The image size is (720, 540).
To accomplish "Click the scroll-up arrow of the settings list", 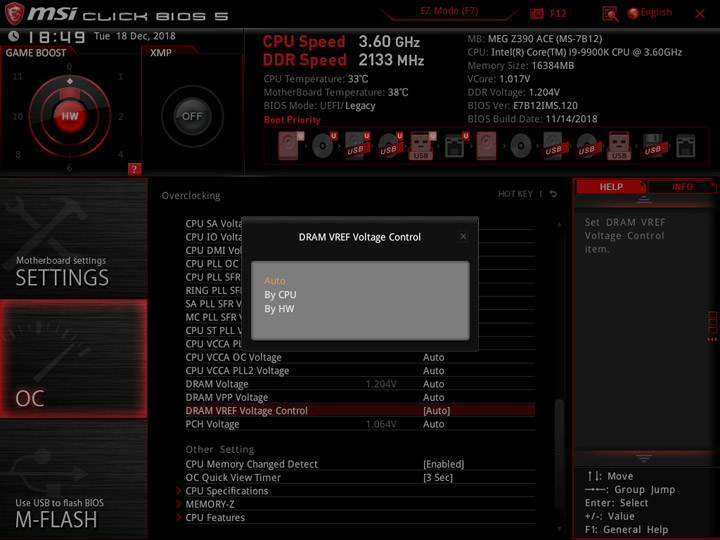I will coord(559,225).
